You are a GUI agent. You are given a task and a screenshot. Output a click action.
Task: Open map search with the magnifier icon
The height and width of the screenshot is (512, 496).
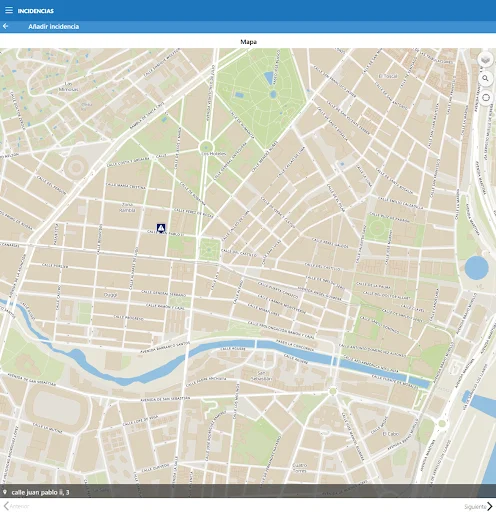[x=486, y=79]
